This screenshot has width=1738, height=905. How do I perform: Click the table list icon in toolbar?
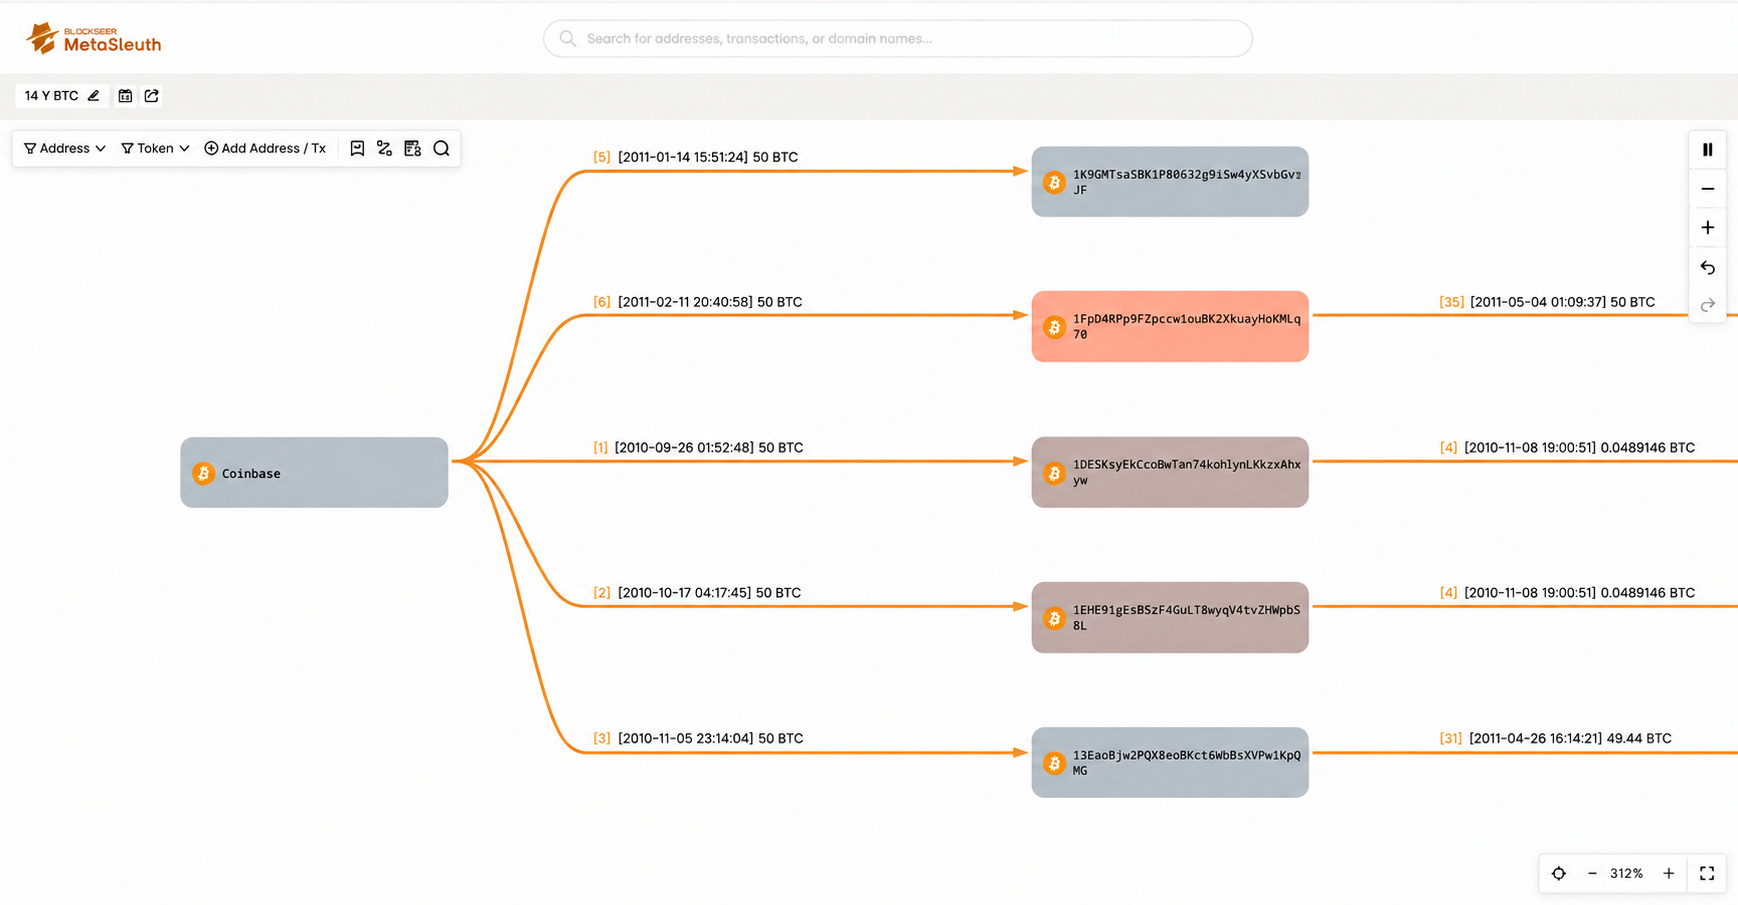tap(412, 148)
